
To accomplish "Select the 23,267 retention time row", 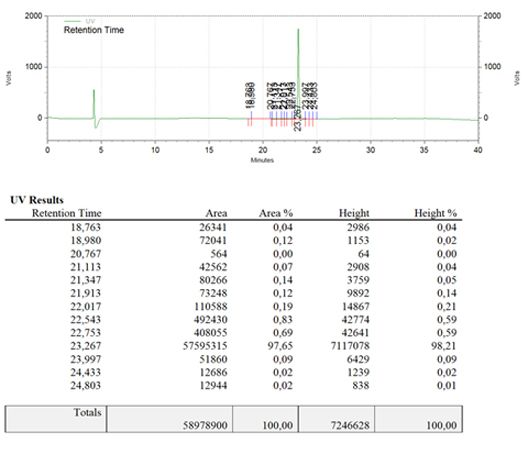I will click(x=233, y=346).
